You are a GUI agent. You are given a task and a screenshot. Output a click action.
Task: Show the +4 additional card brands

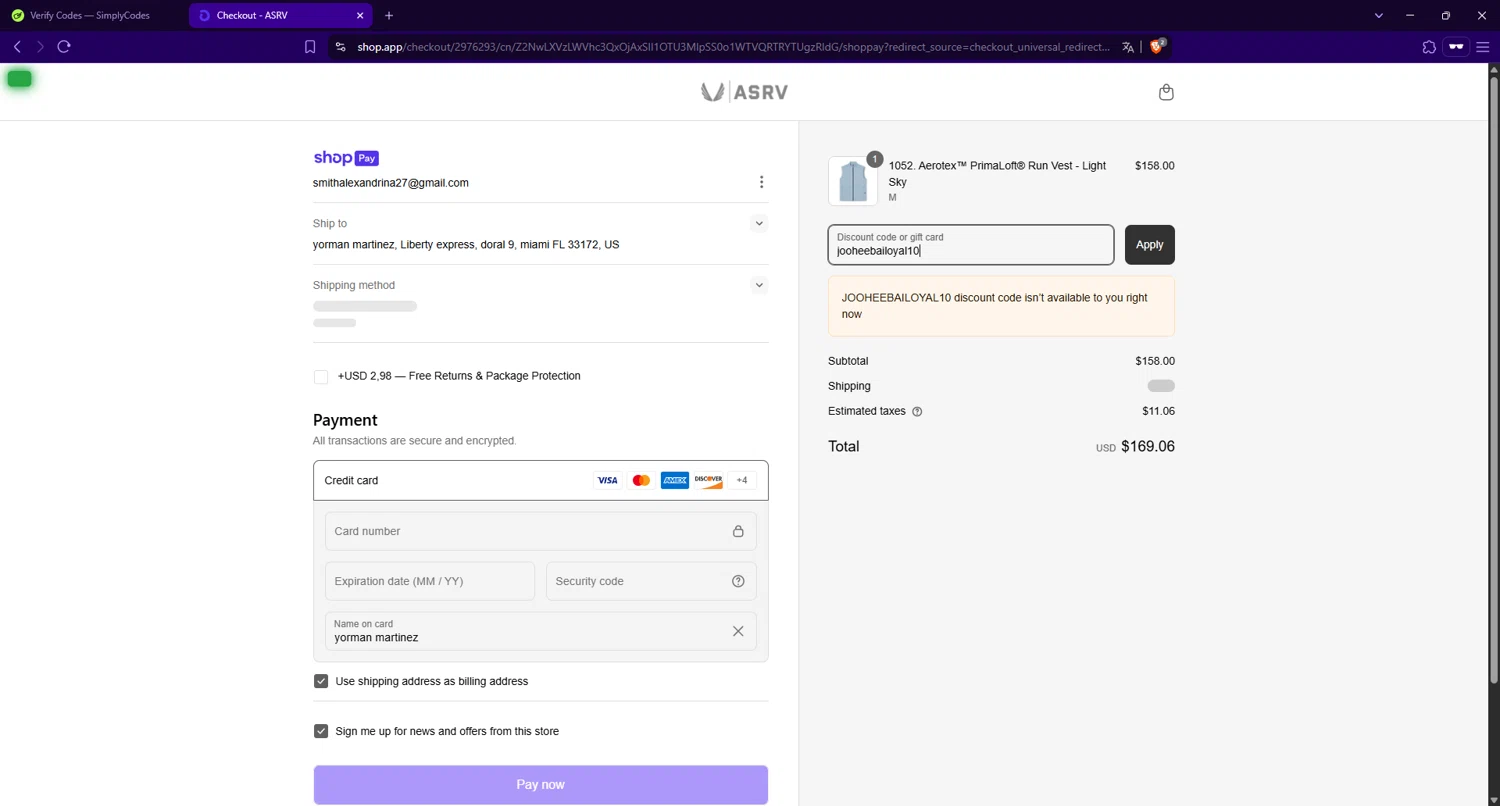point(742,481)
